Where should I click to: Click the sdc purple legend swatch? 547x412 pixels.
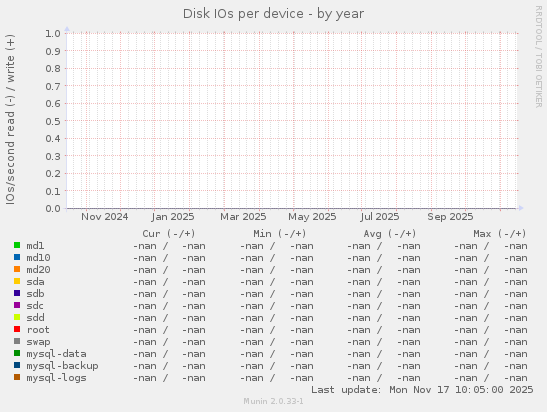17,305
